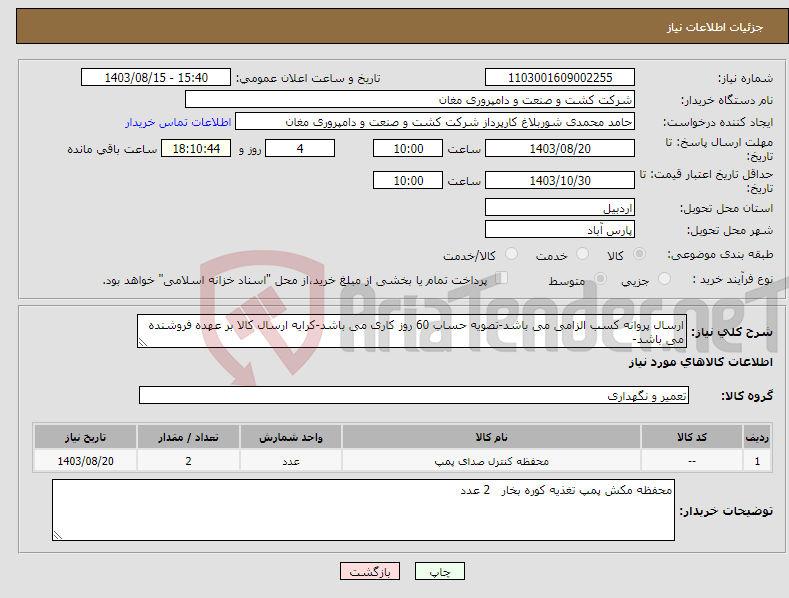The height and width of the screenshot is (598, 789).
Task: Click the جزئیات اطلاعات نیاز header title
Action: (x=715, y=27)
